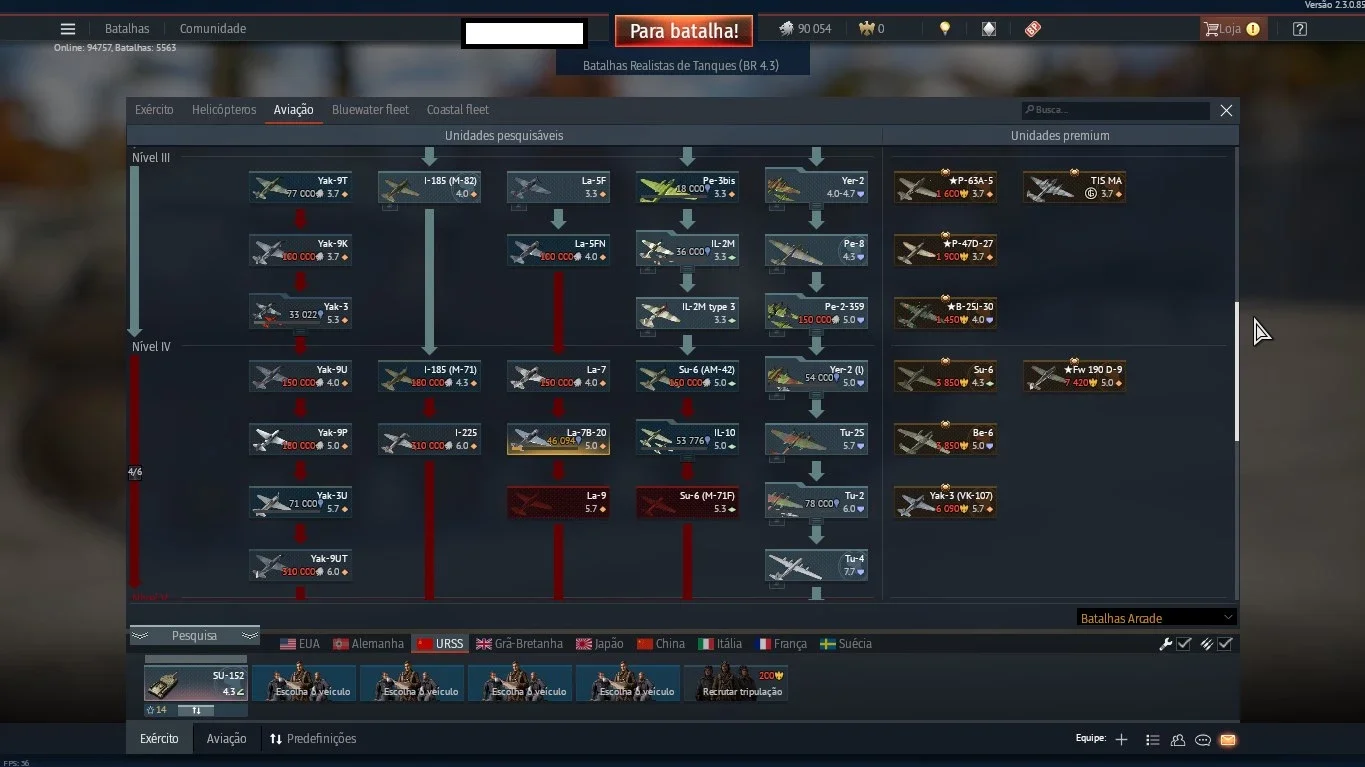
Task: Toggle the checkbox beside the ammo icon
Action: click(1225, 644)
